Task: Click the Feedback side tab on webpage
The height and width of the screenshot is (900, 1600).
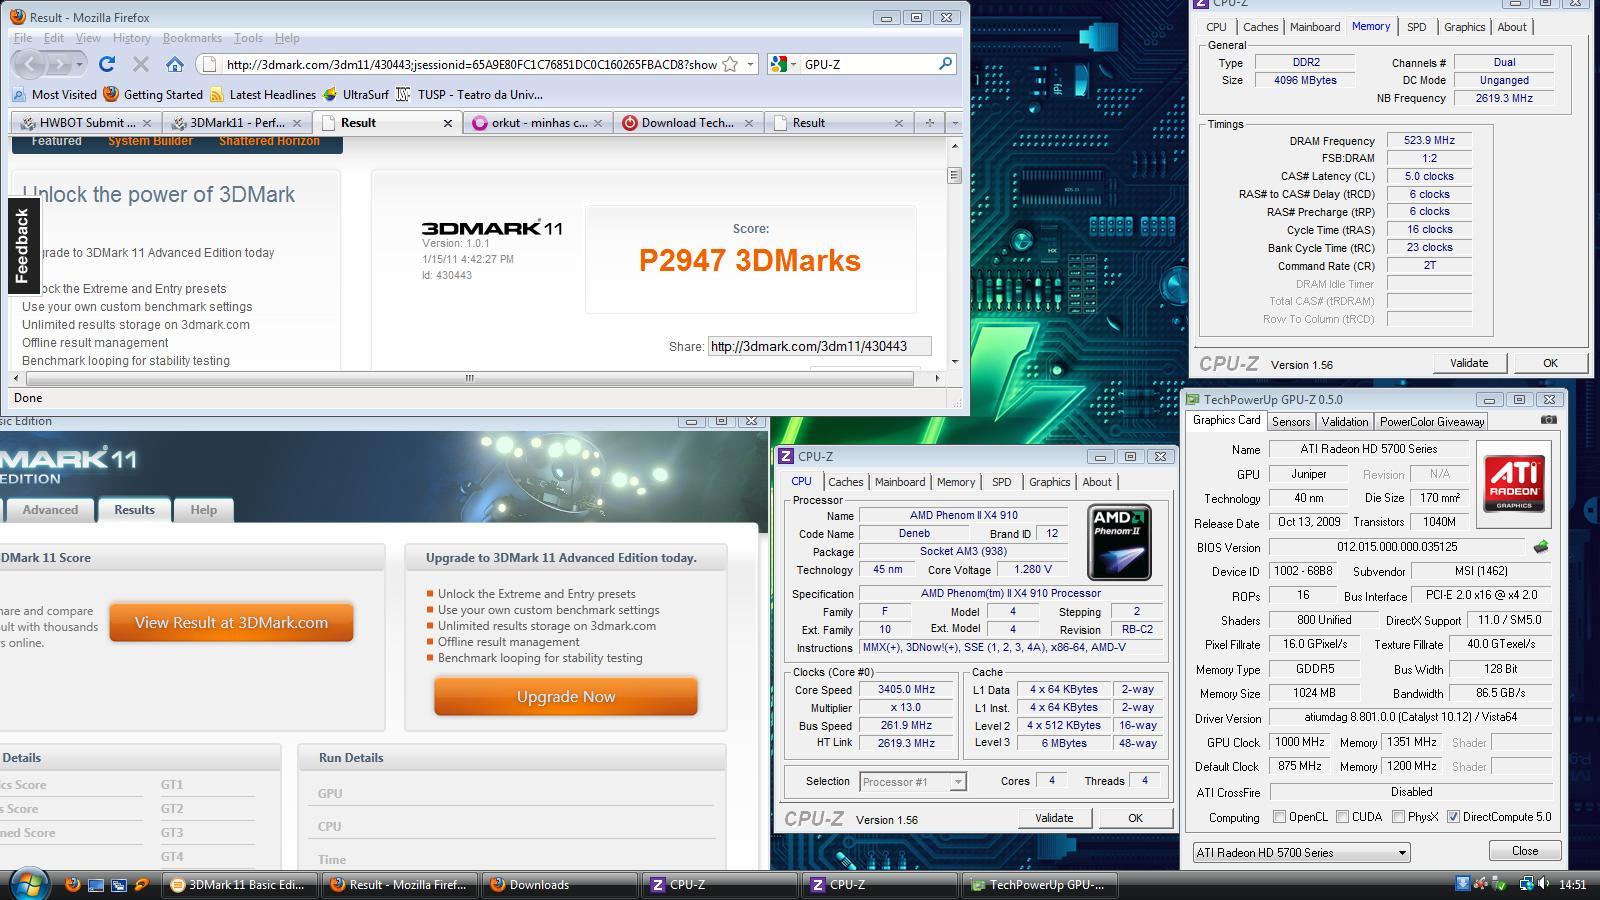Action: [x=23, y=245]
